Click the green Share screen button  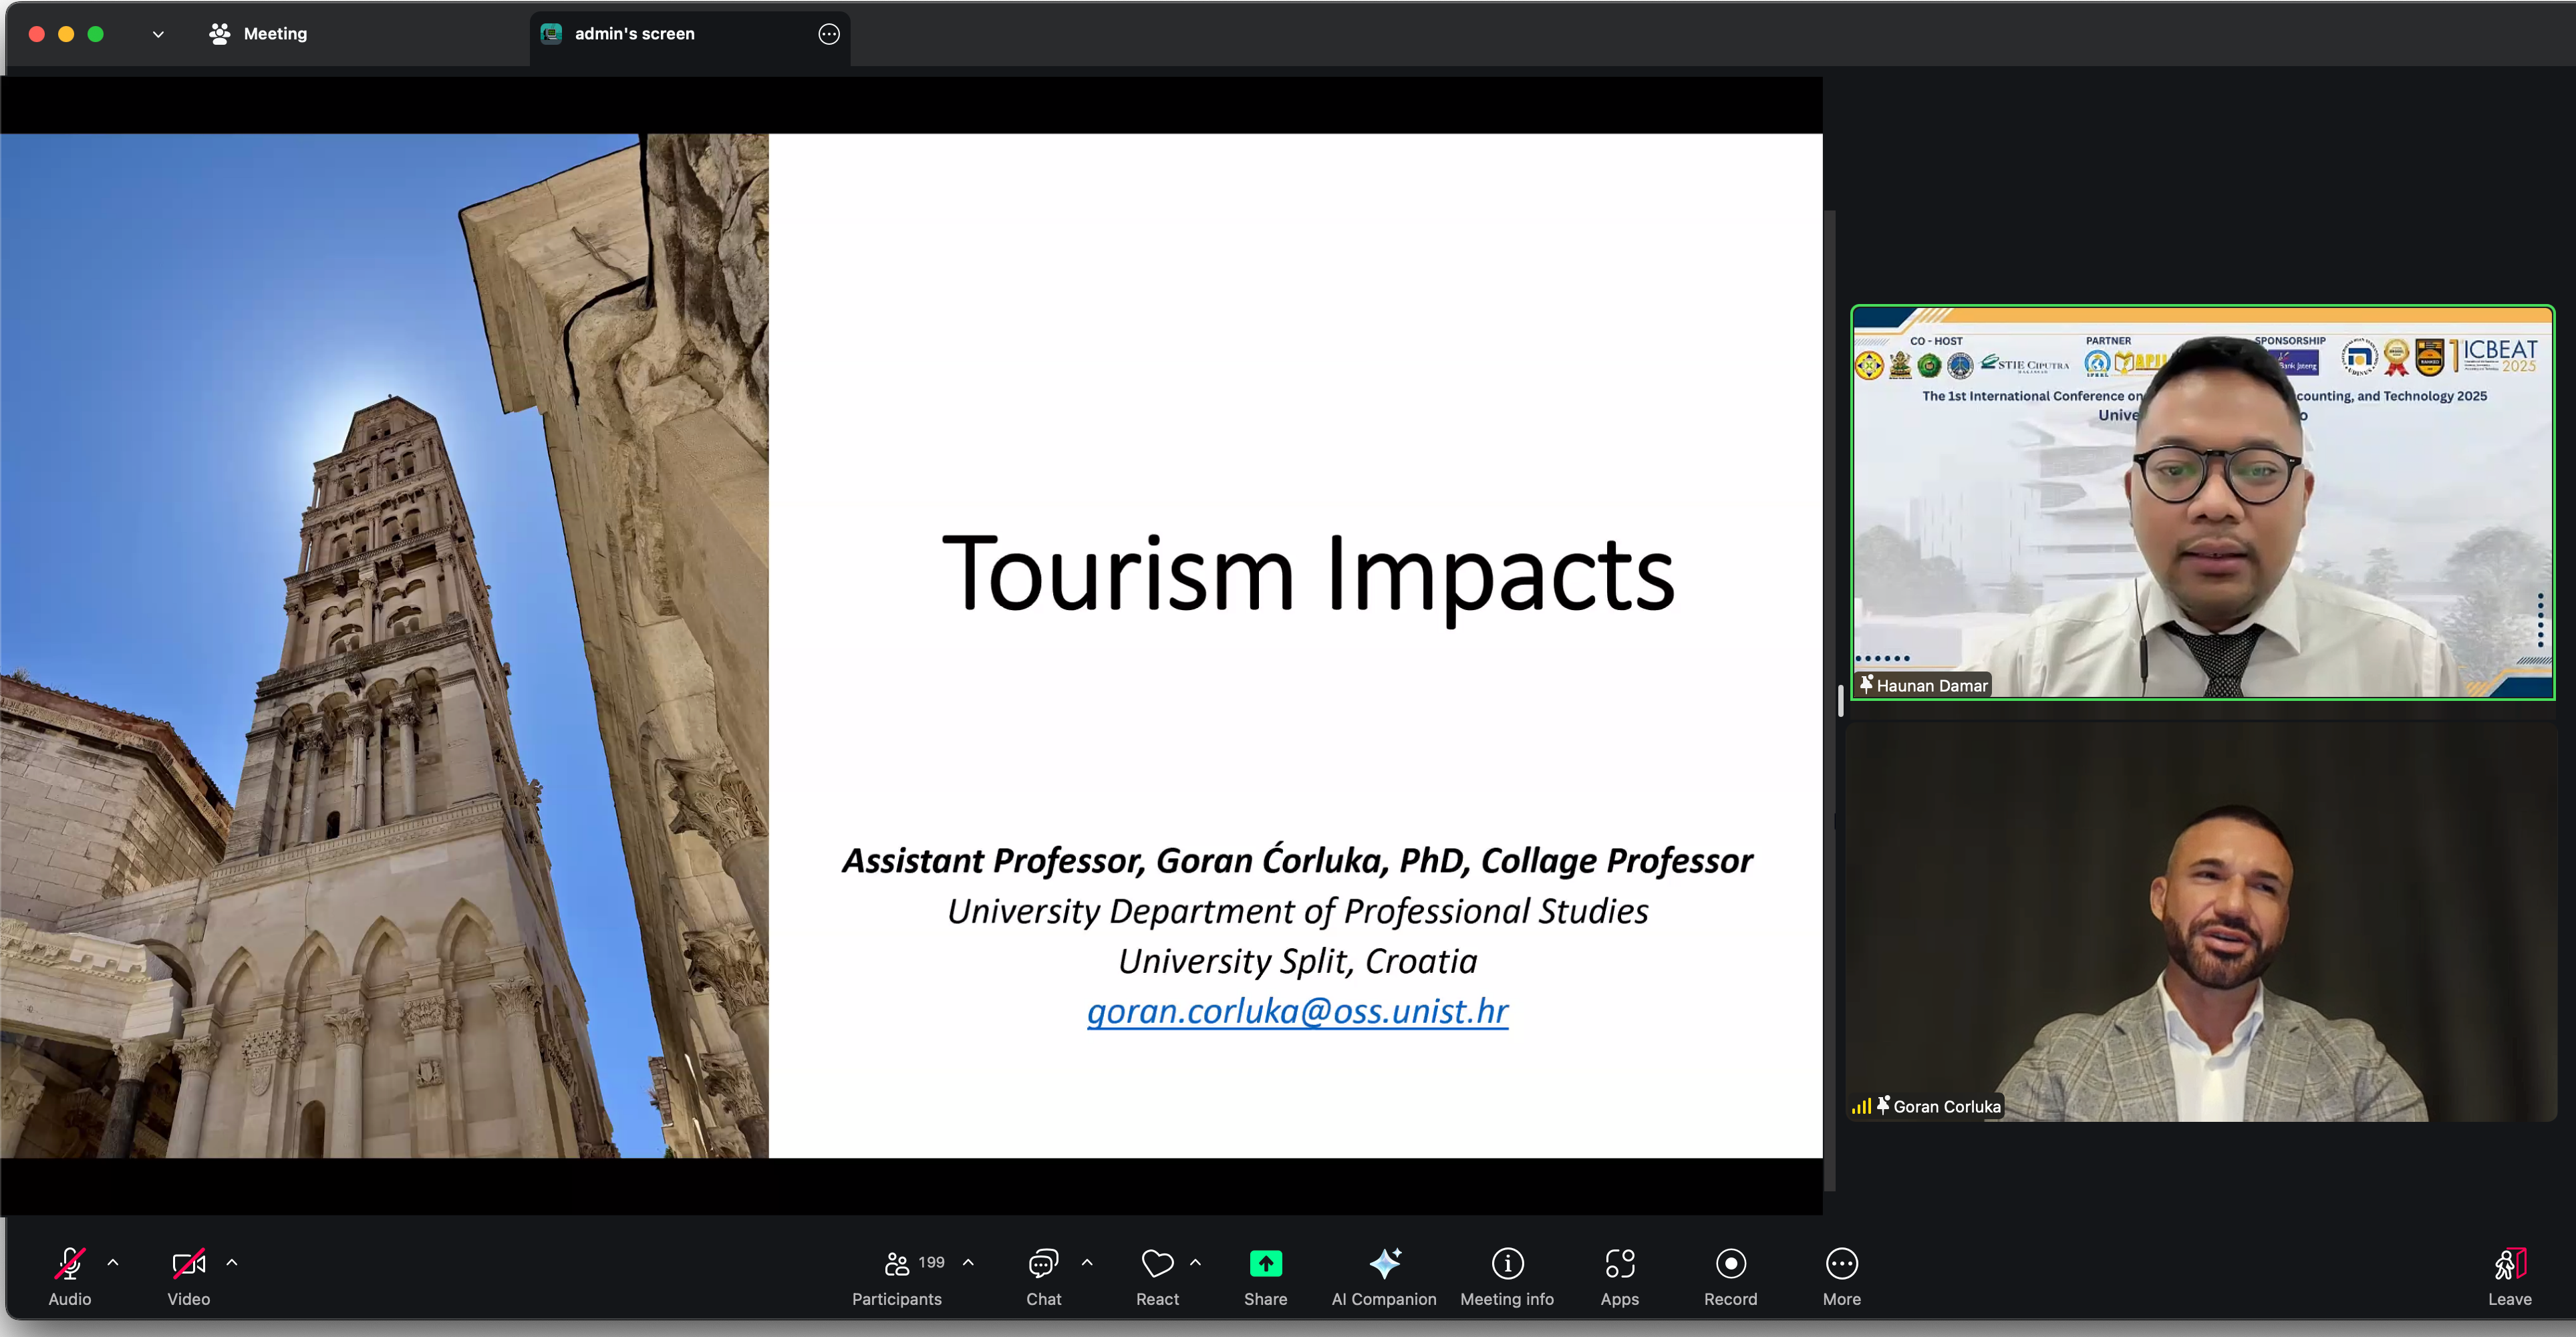[1265, 1264]
